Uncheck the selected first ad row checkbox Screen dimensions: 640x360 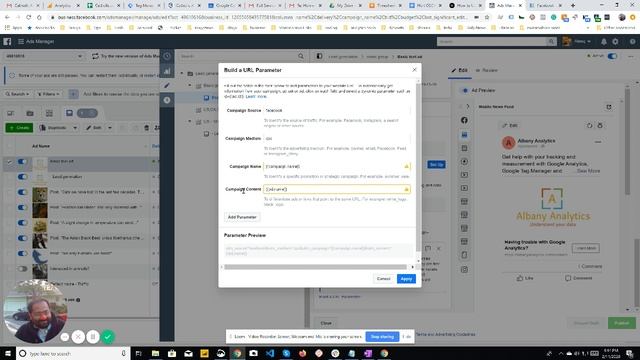[9, 162]
